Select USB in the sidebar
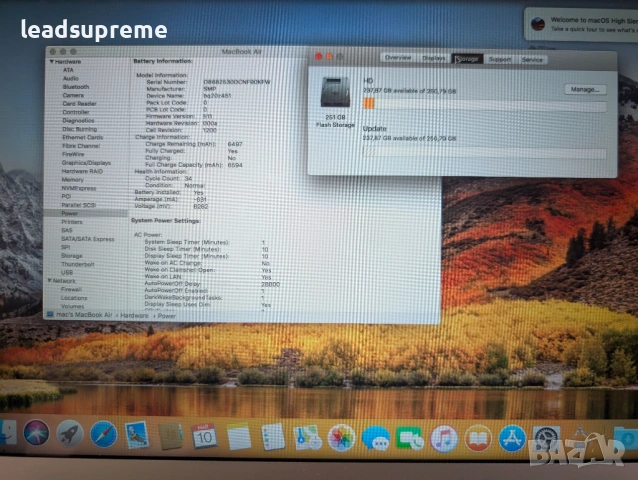 pos(67,273)
